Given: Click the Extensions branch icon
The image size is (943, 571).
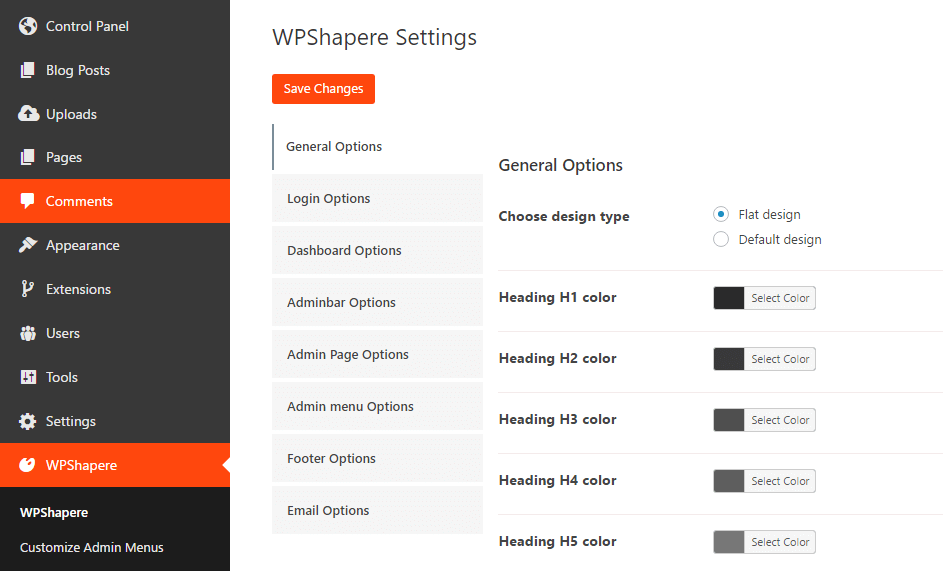Looking at the screenshot, I should (x=28, y=289).
